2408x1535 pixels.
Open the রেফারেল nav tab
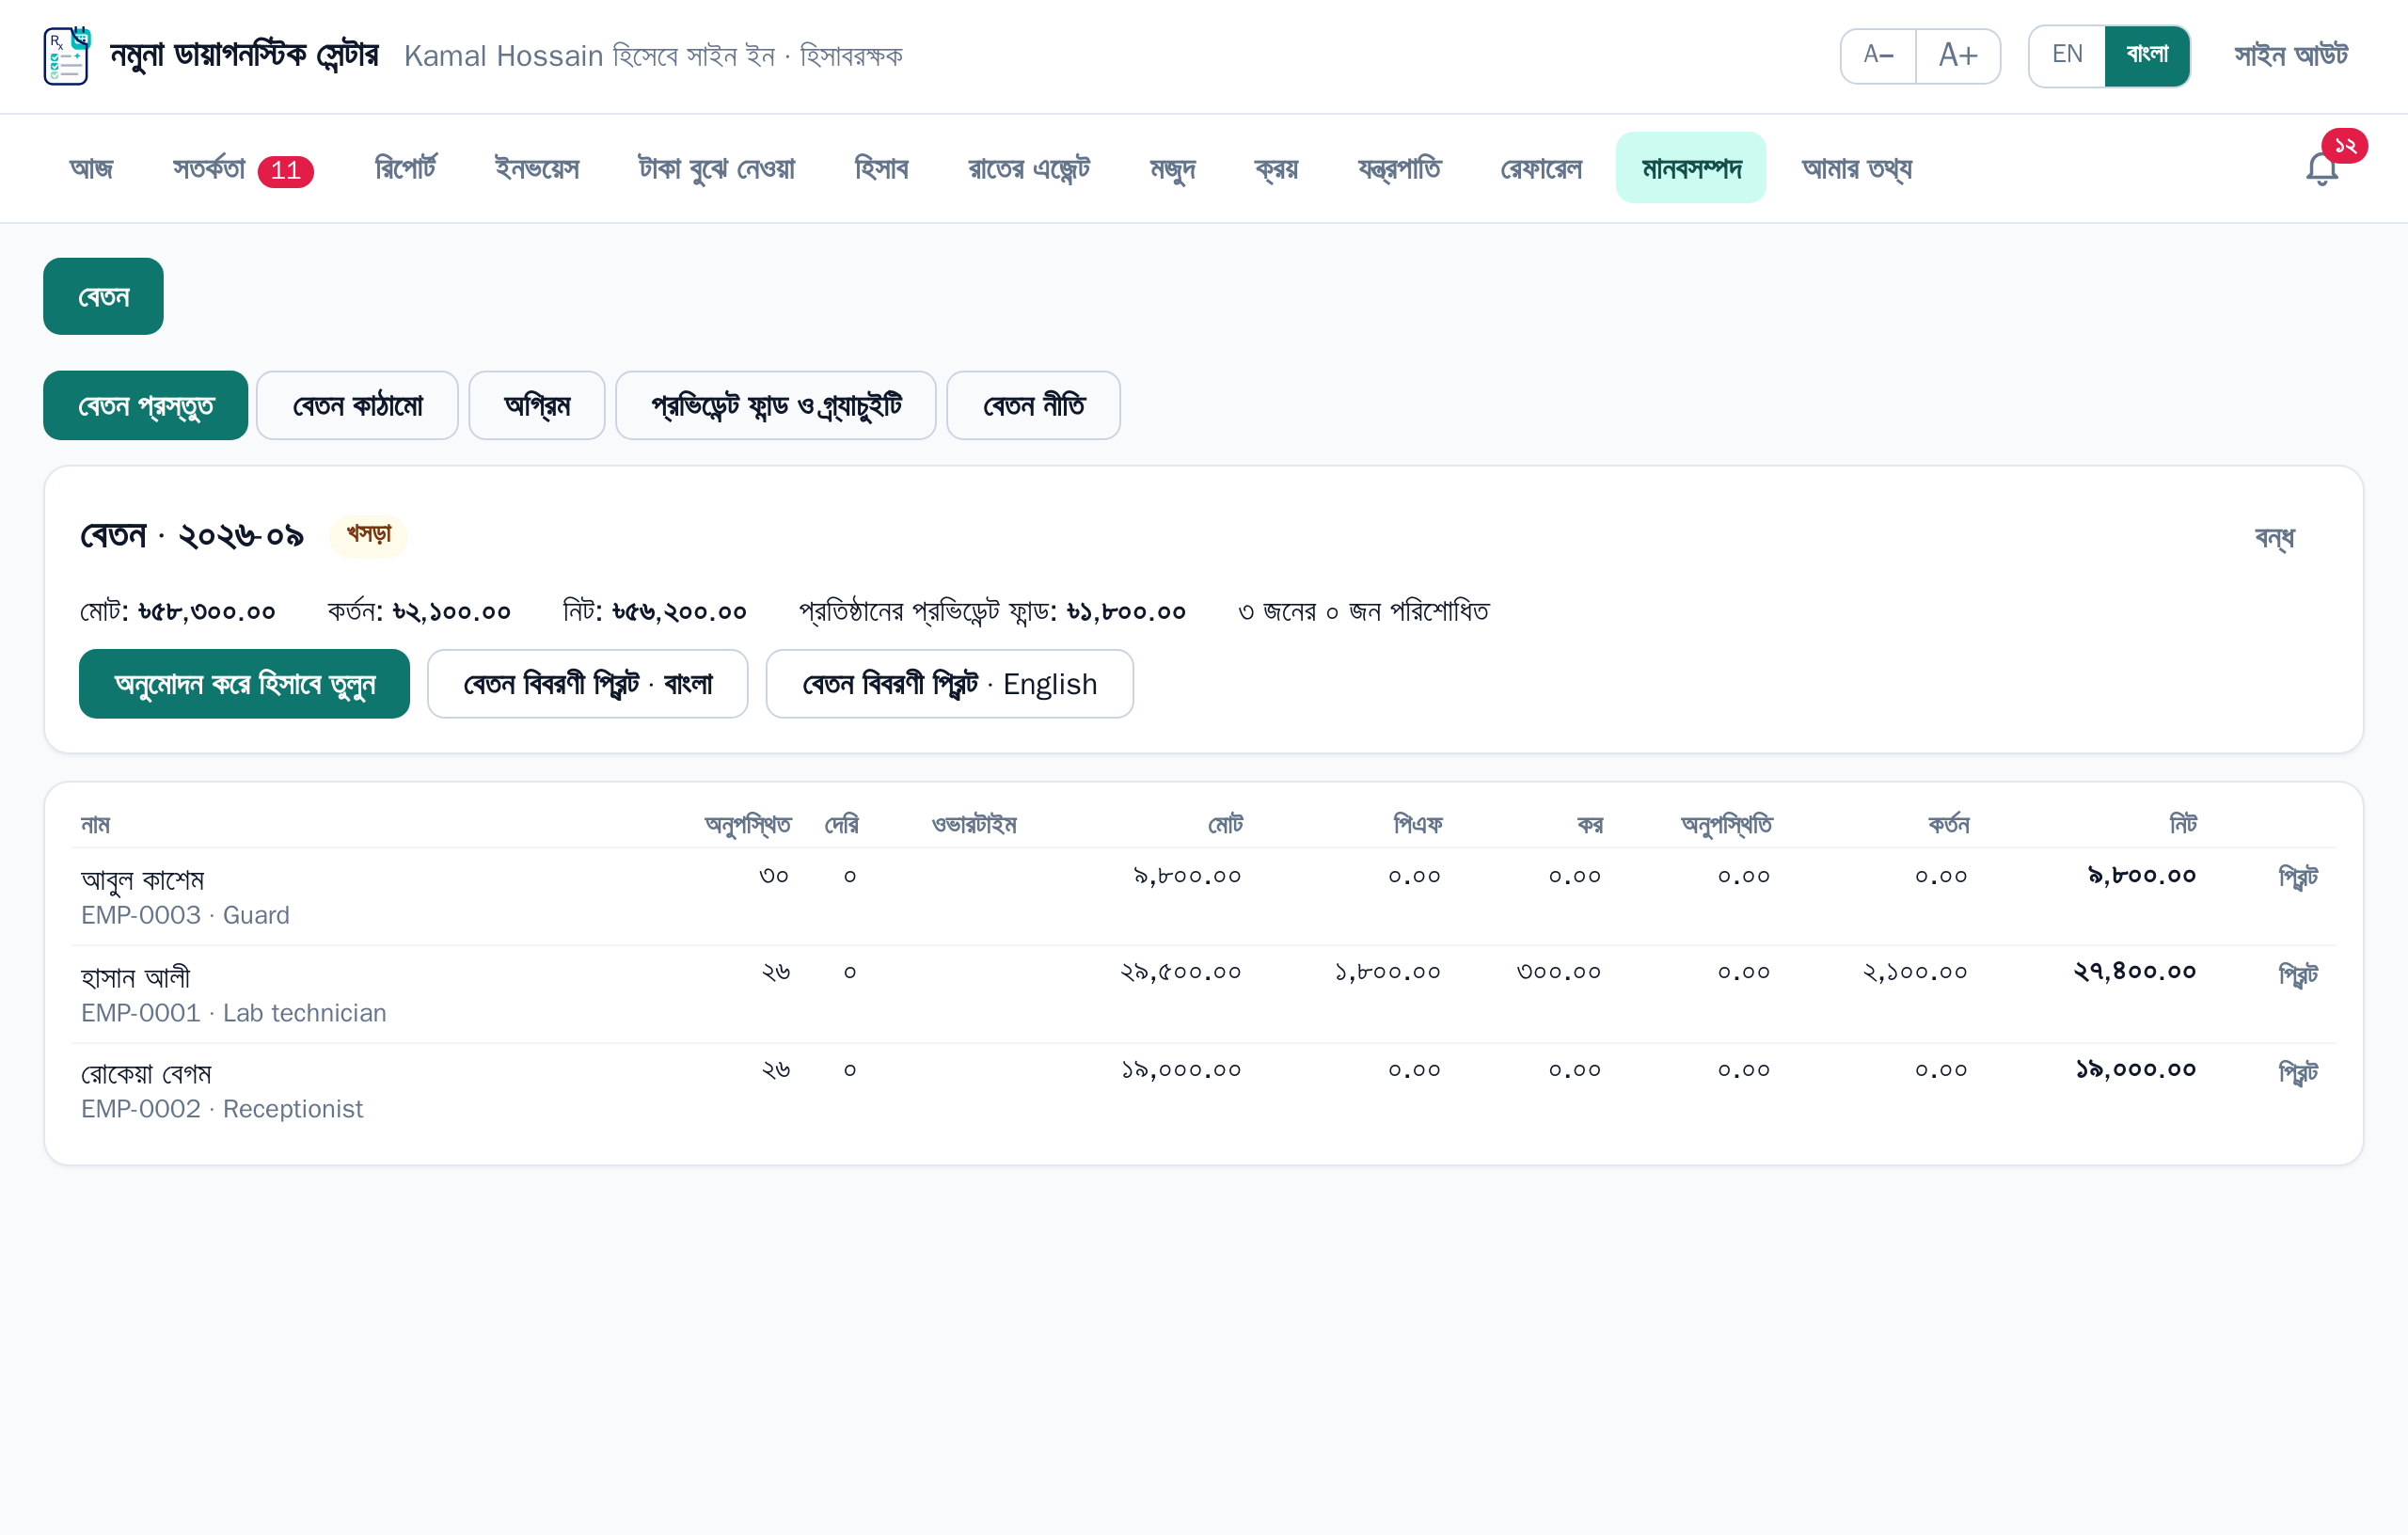[1541, 168]
